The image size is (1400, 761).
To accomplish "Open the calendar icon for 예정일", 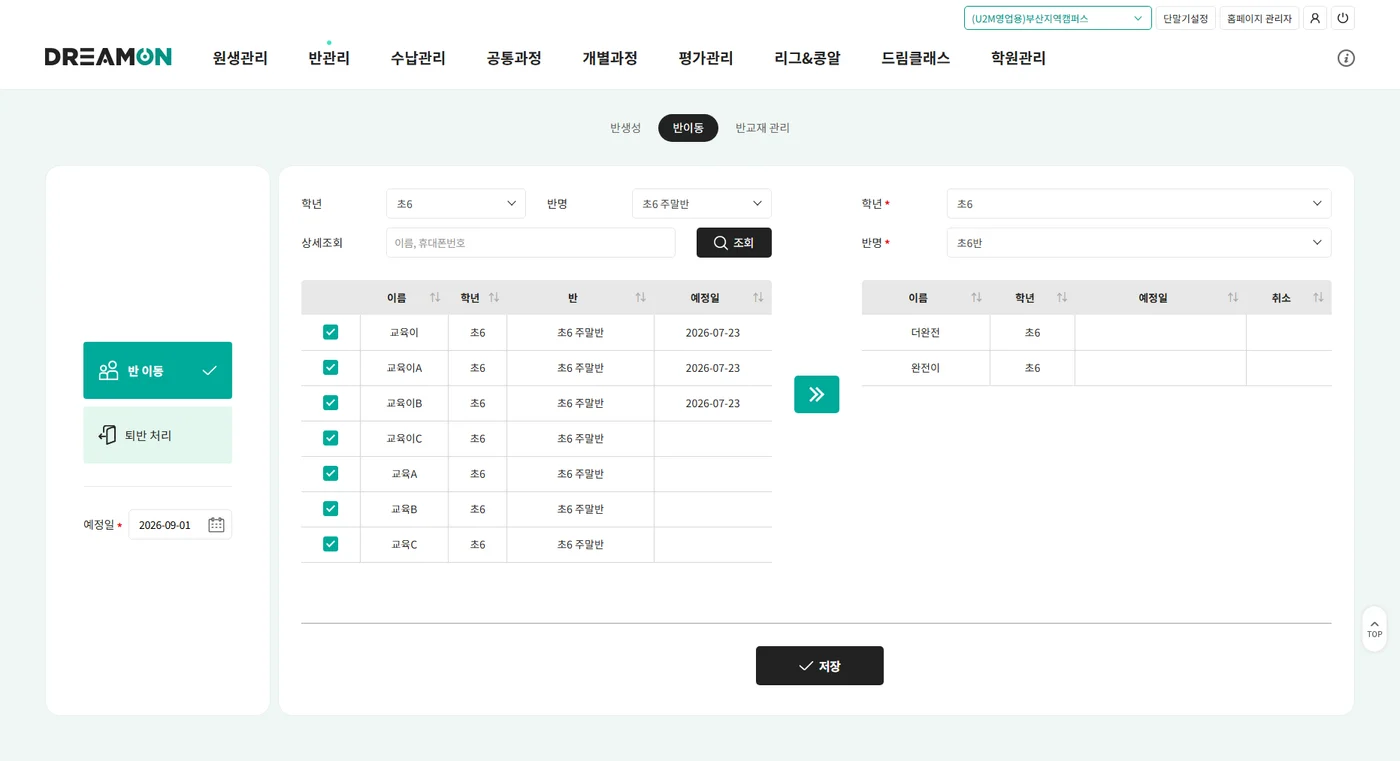I will click(216, 525).
